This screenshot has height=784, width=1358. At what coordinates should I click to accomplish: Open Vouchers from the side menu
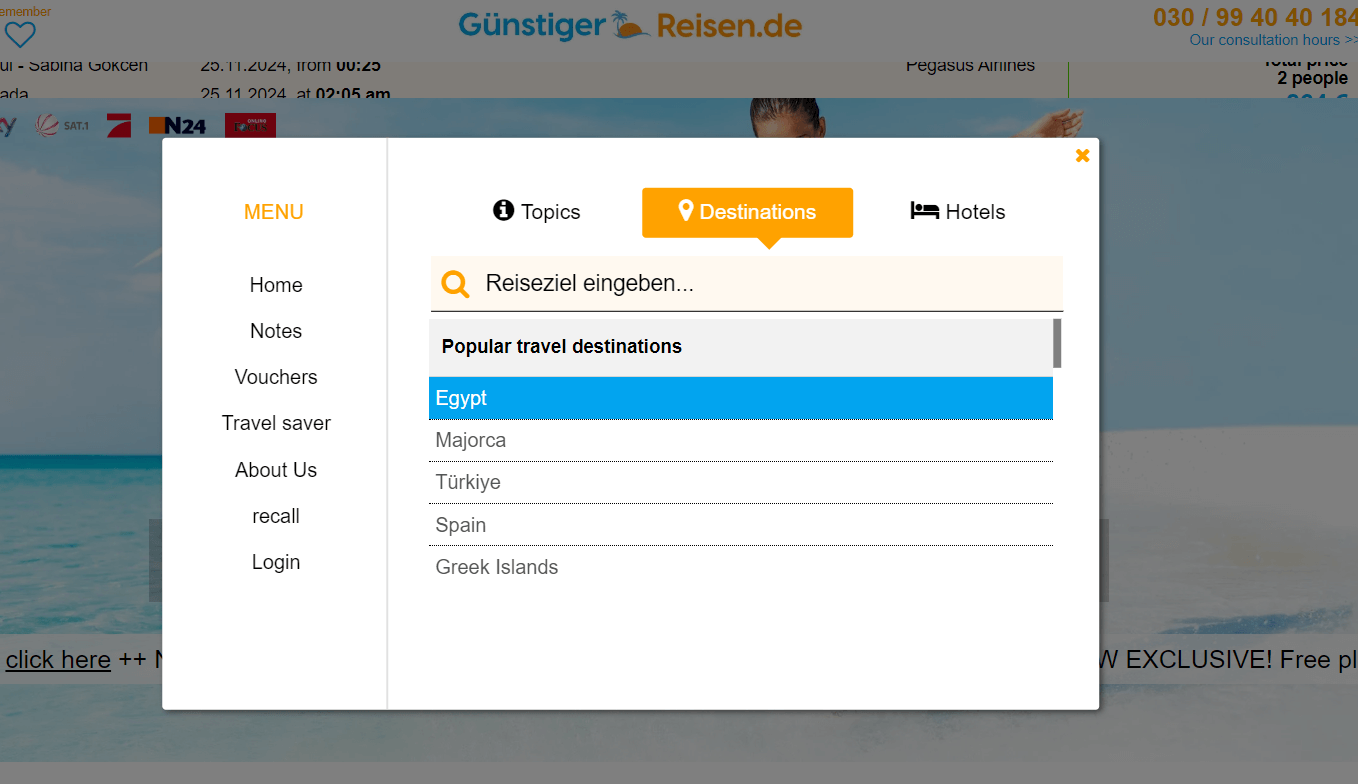click(276, 377)
